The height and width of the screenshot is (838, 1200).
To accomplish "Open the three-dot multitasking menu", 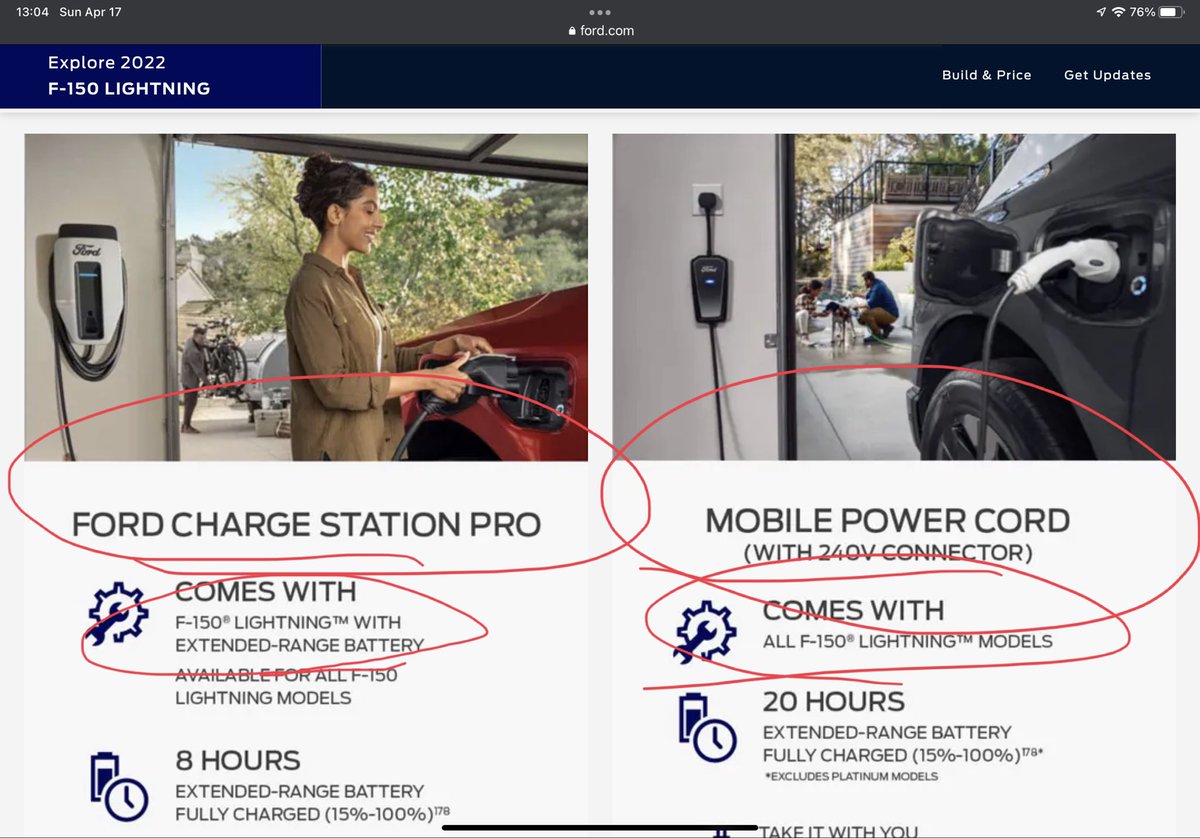I will (600, 12).
